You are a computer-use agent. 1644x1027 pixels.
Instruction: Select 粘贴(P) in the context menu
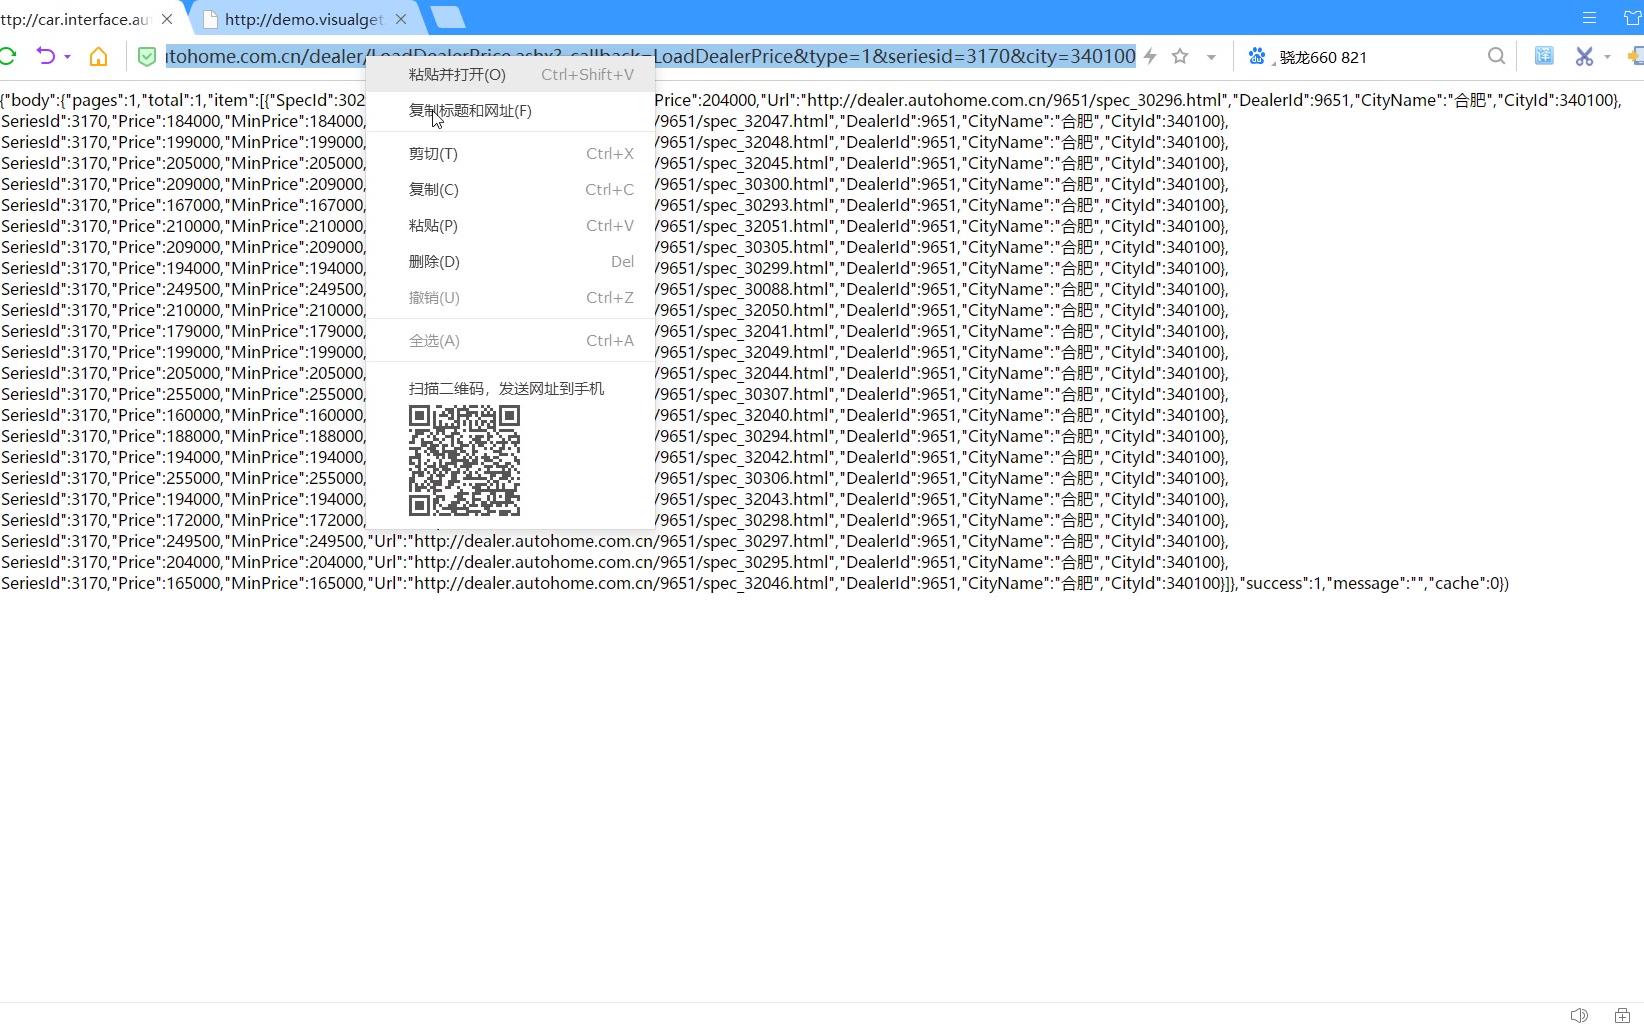tap(510, 226)
